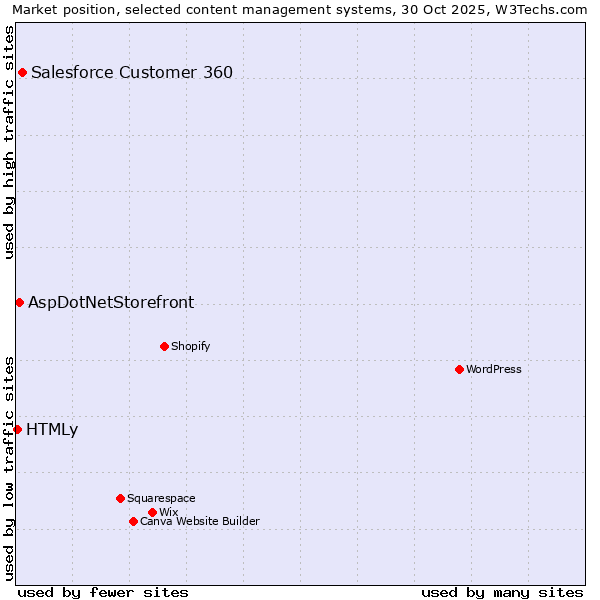The height and width of the screenshot is (600, 600).
Task: Click the Canva Website Builder label
Action: [200, 521]
